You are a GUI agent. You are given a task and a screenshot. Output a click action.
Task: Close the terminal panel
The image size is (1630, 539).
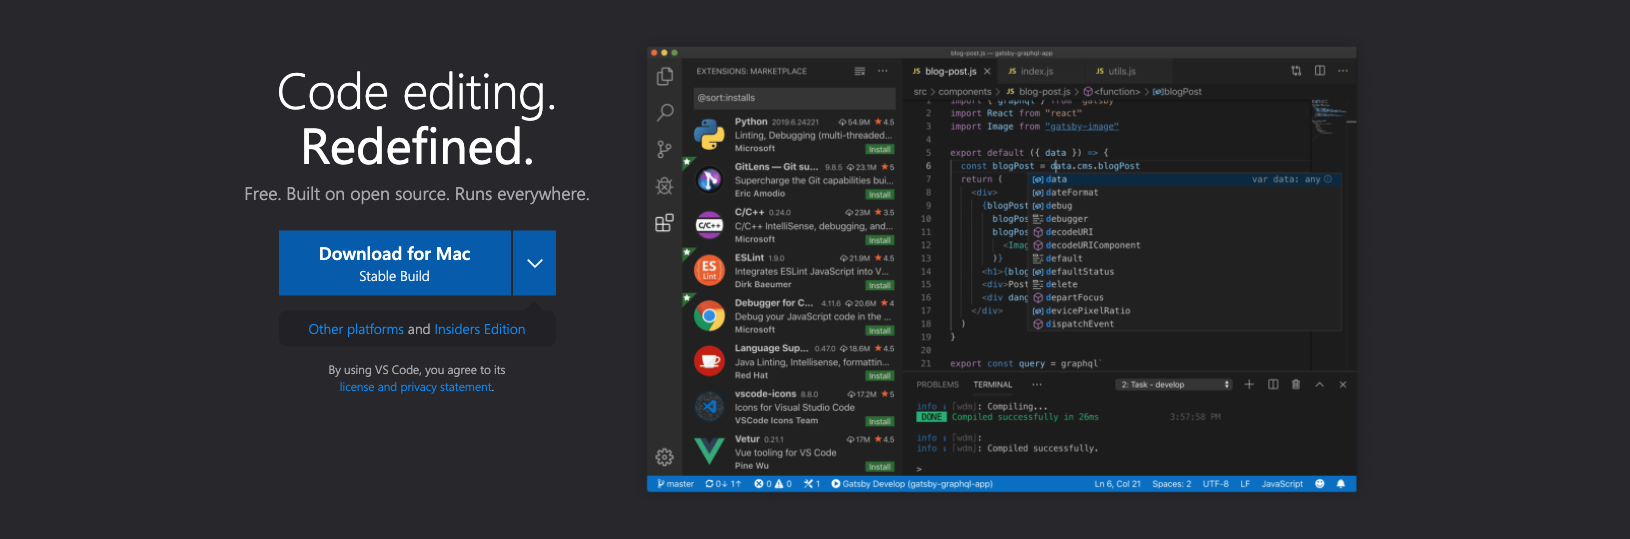(1343, 384)
